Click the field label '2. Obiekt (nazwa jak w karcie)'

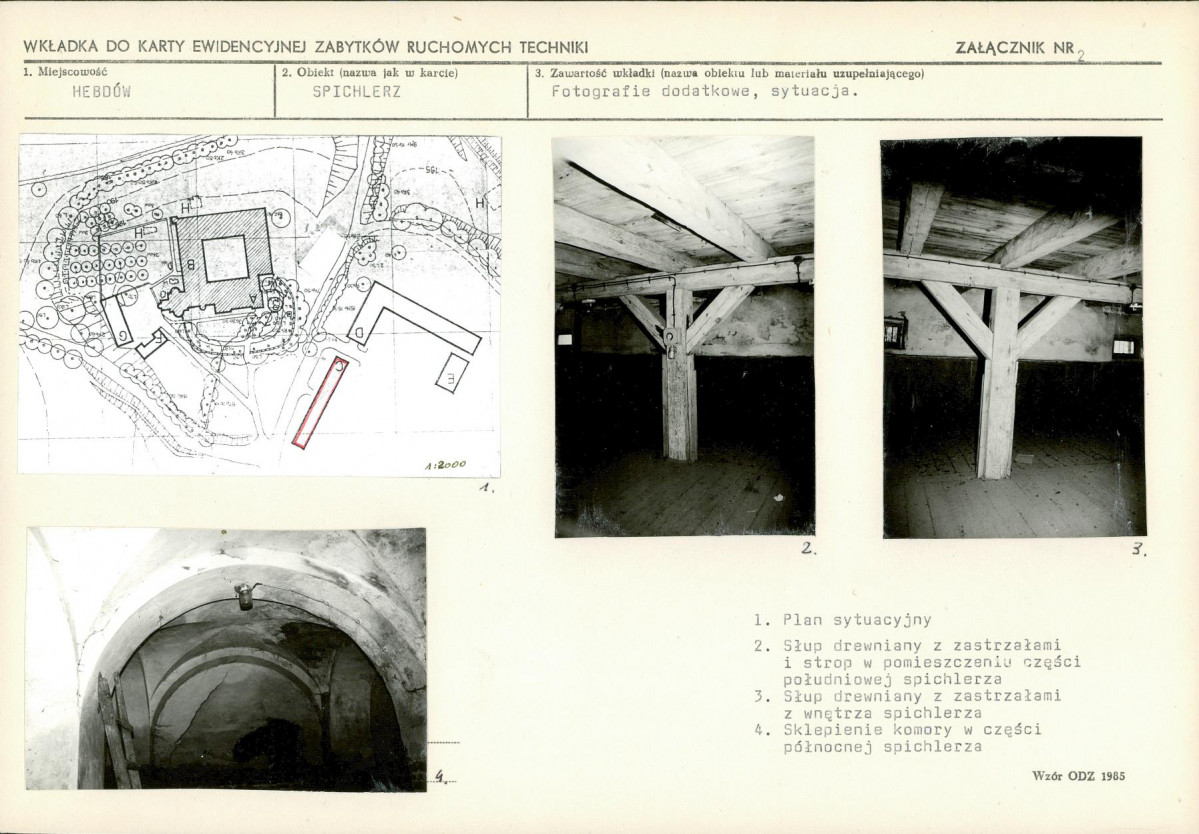click(370, 73)
